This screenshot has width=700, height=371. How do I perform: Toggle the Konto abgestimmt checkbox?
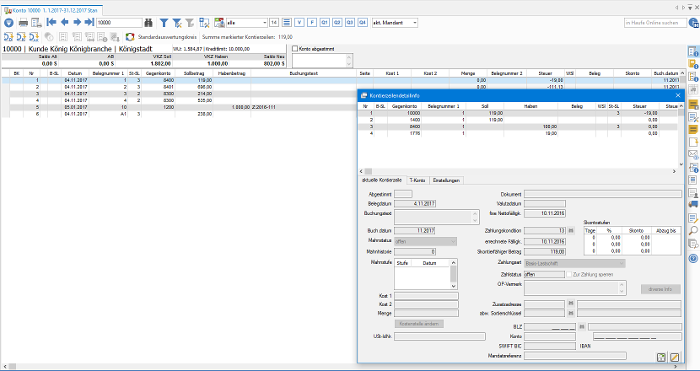(x=295, y=49)
